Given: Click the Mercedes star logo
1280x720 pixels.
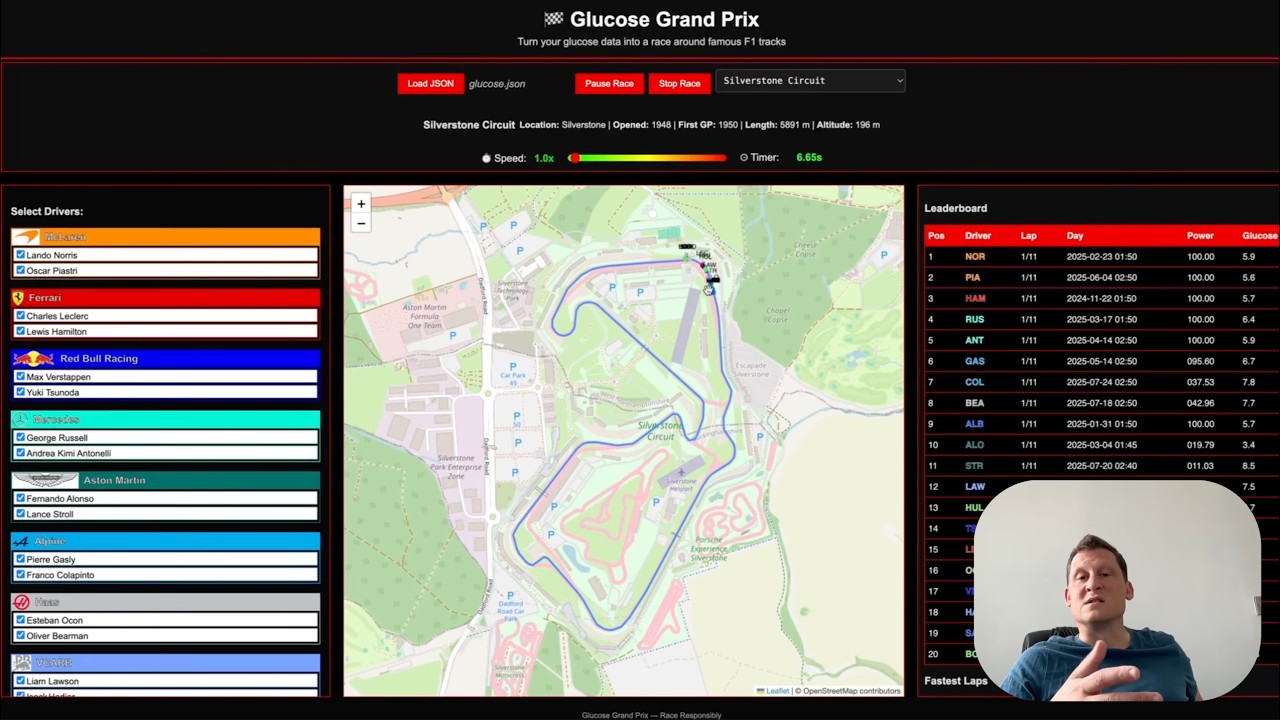Looking at the screenshot, I should click(x=21, y=419).
